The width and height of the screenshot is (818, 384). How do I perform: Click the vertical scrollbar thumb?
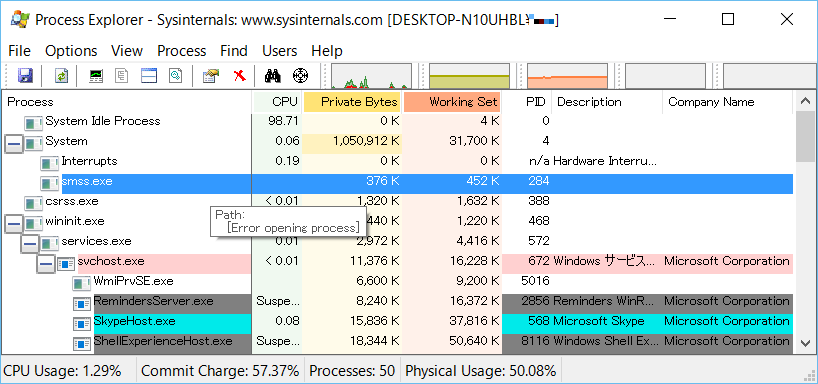[805, 137]
